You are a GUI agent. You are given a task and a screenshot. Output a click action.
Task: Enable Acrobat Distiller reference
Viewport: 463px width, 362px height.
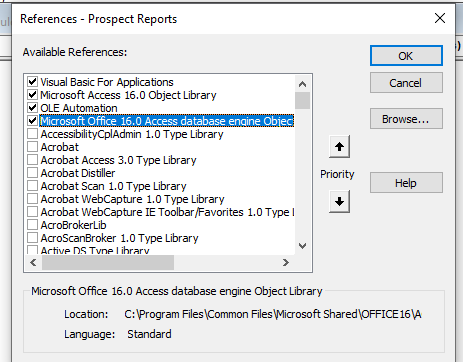pyautogui.click(x=32, y=173)
